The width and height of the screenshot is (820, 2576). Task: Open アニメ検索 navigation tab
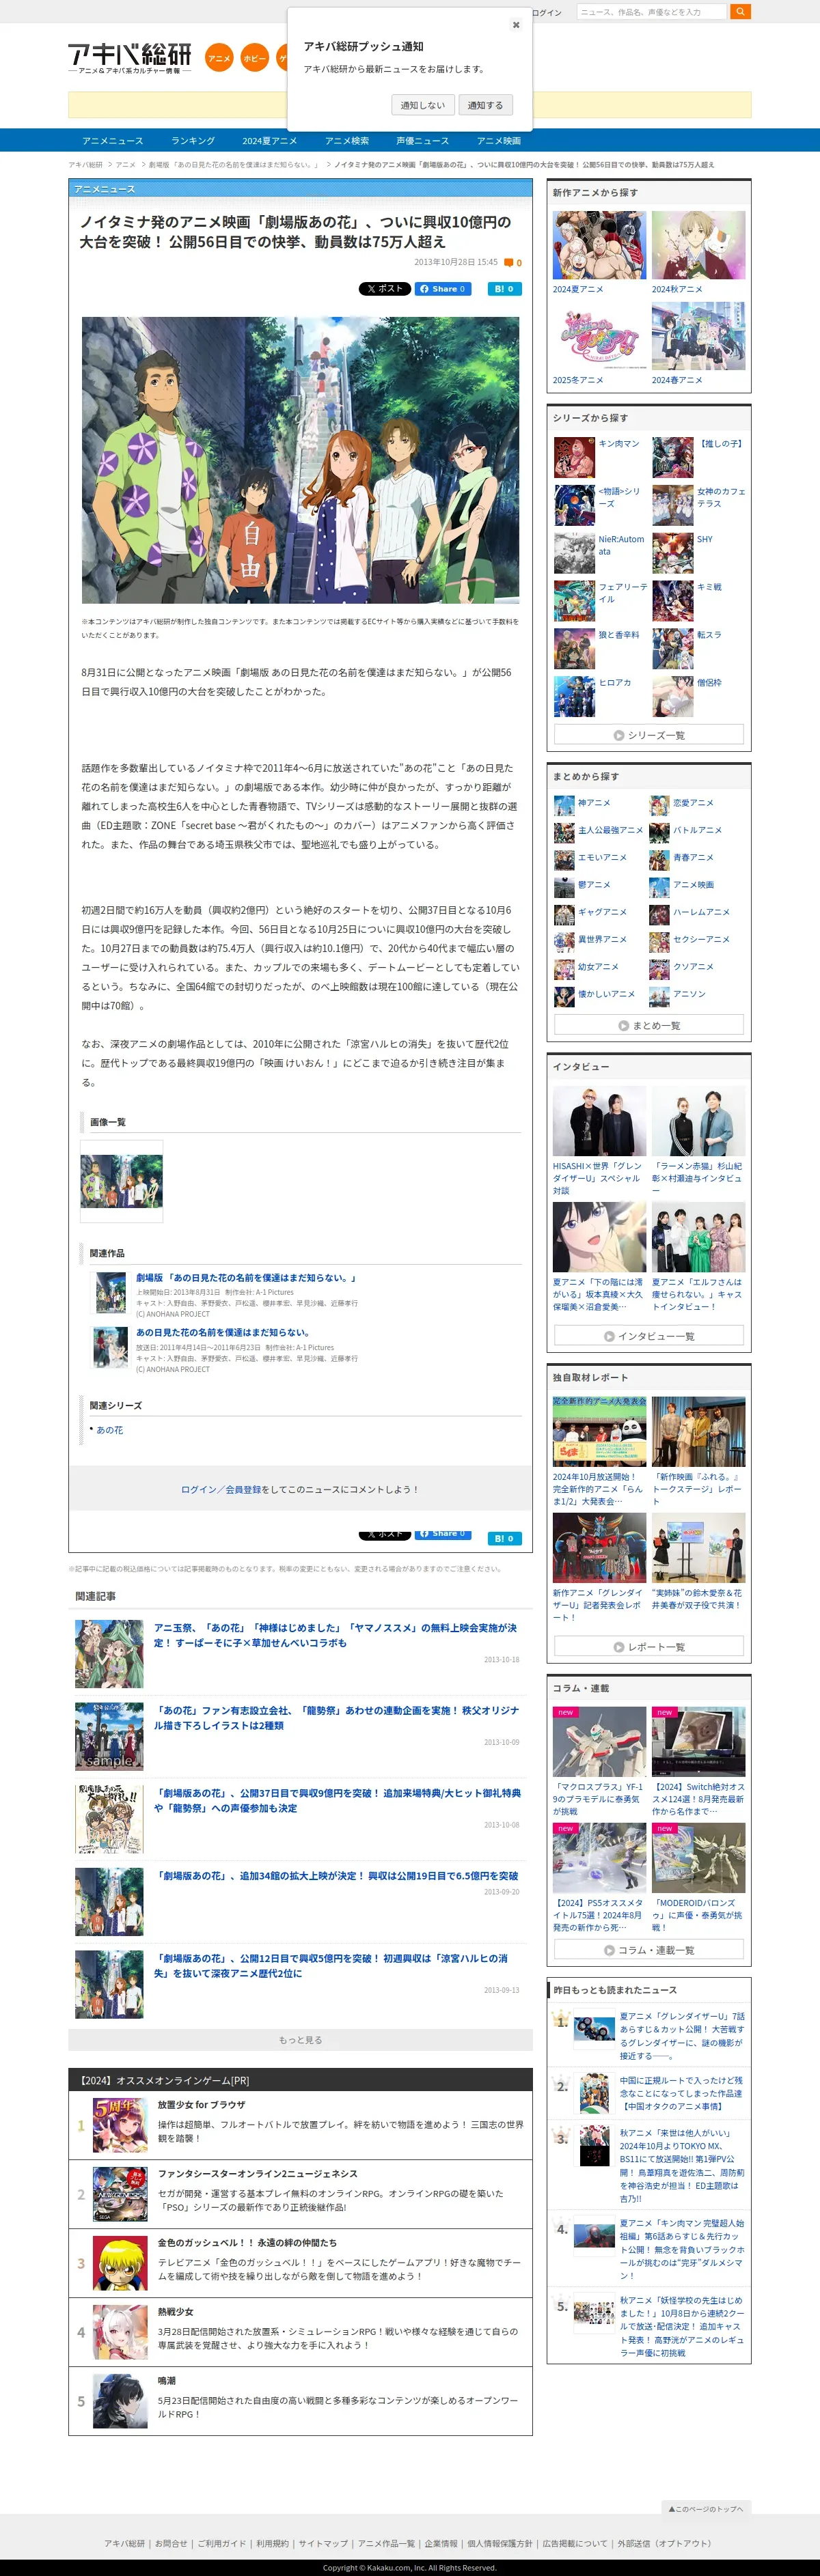(x=347, y=141)
